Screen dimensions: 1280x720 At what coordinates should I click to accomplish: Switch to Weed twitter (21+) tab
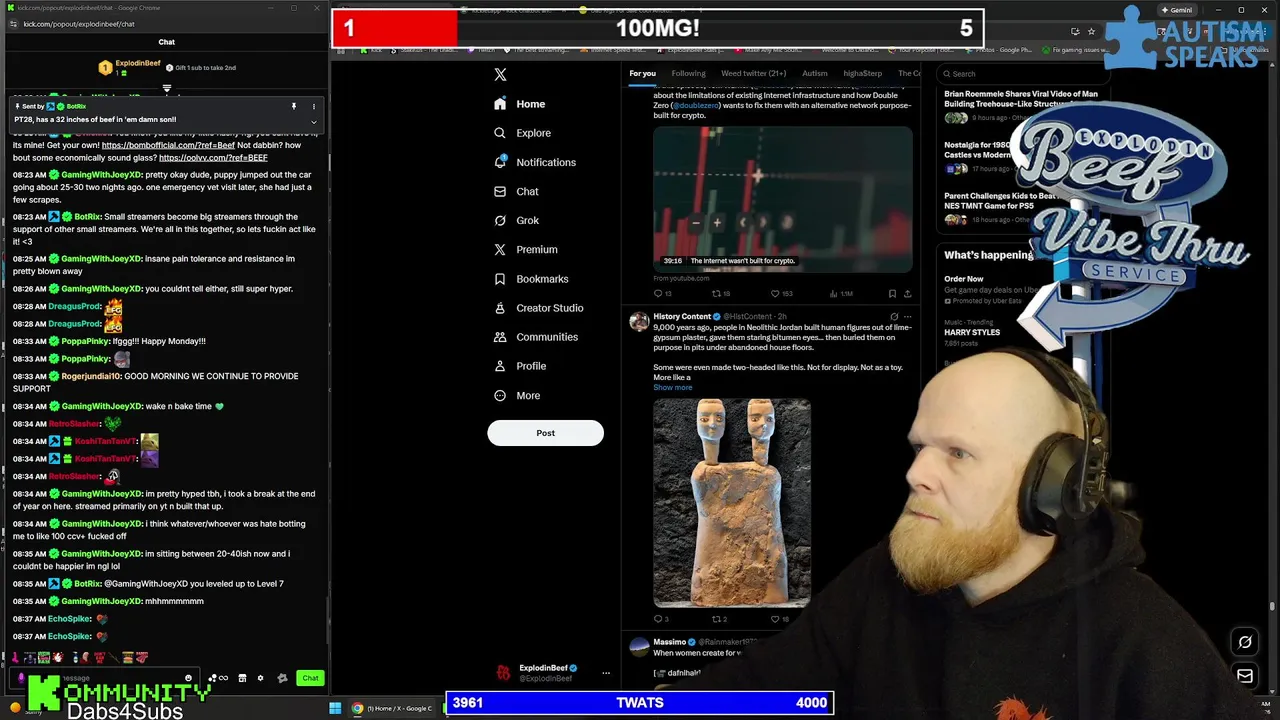753,73
